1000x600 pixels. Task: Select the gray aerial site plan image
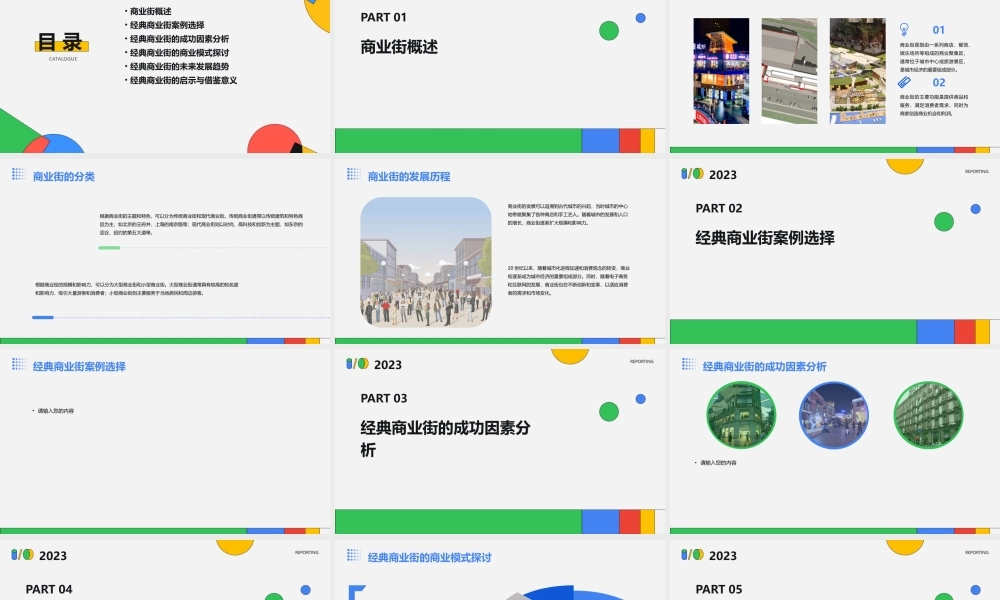pyautogui.click(x=790, y=71)
